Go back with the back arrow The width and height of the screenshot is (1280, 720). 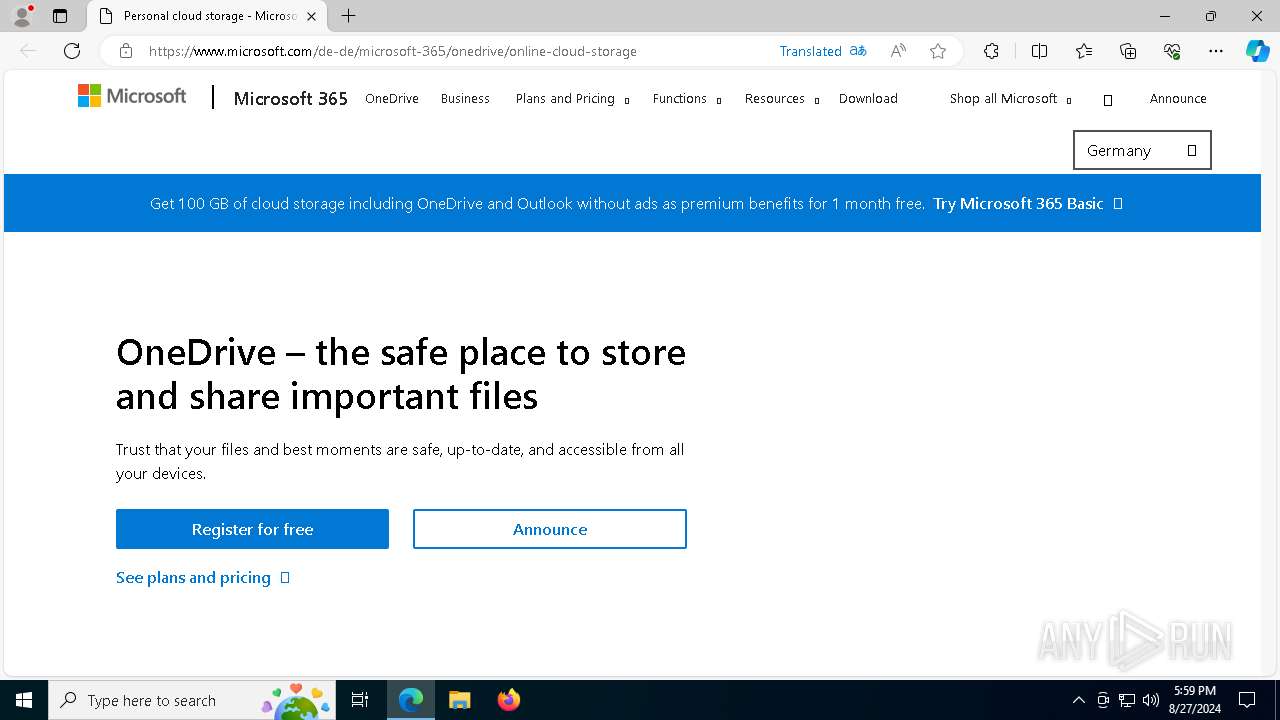pos(28,51)
